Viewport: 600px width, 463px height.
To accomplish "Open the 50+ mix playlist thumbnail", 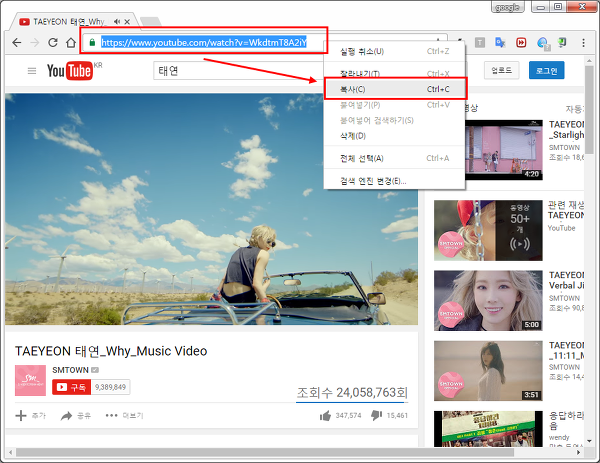I will coord(488,230).
